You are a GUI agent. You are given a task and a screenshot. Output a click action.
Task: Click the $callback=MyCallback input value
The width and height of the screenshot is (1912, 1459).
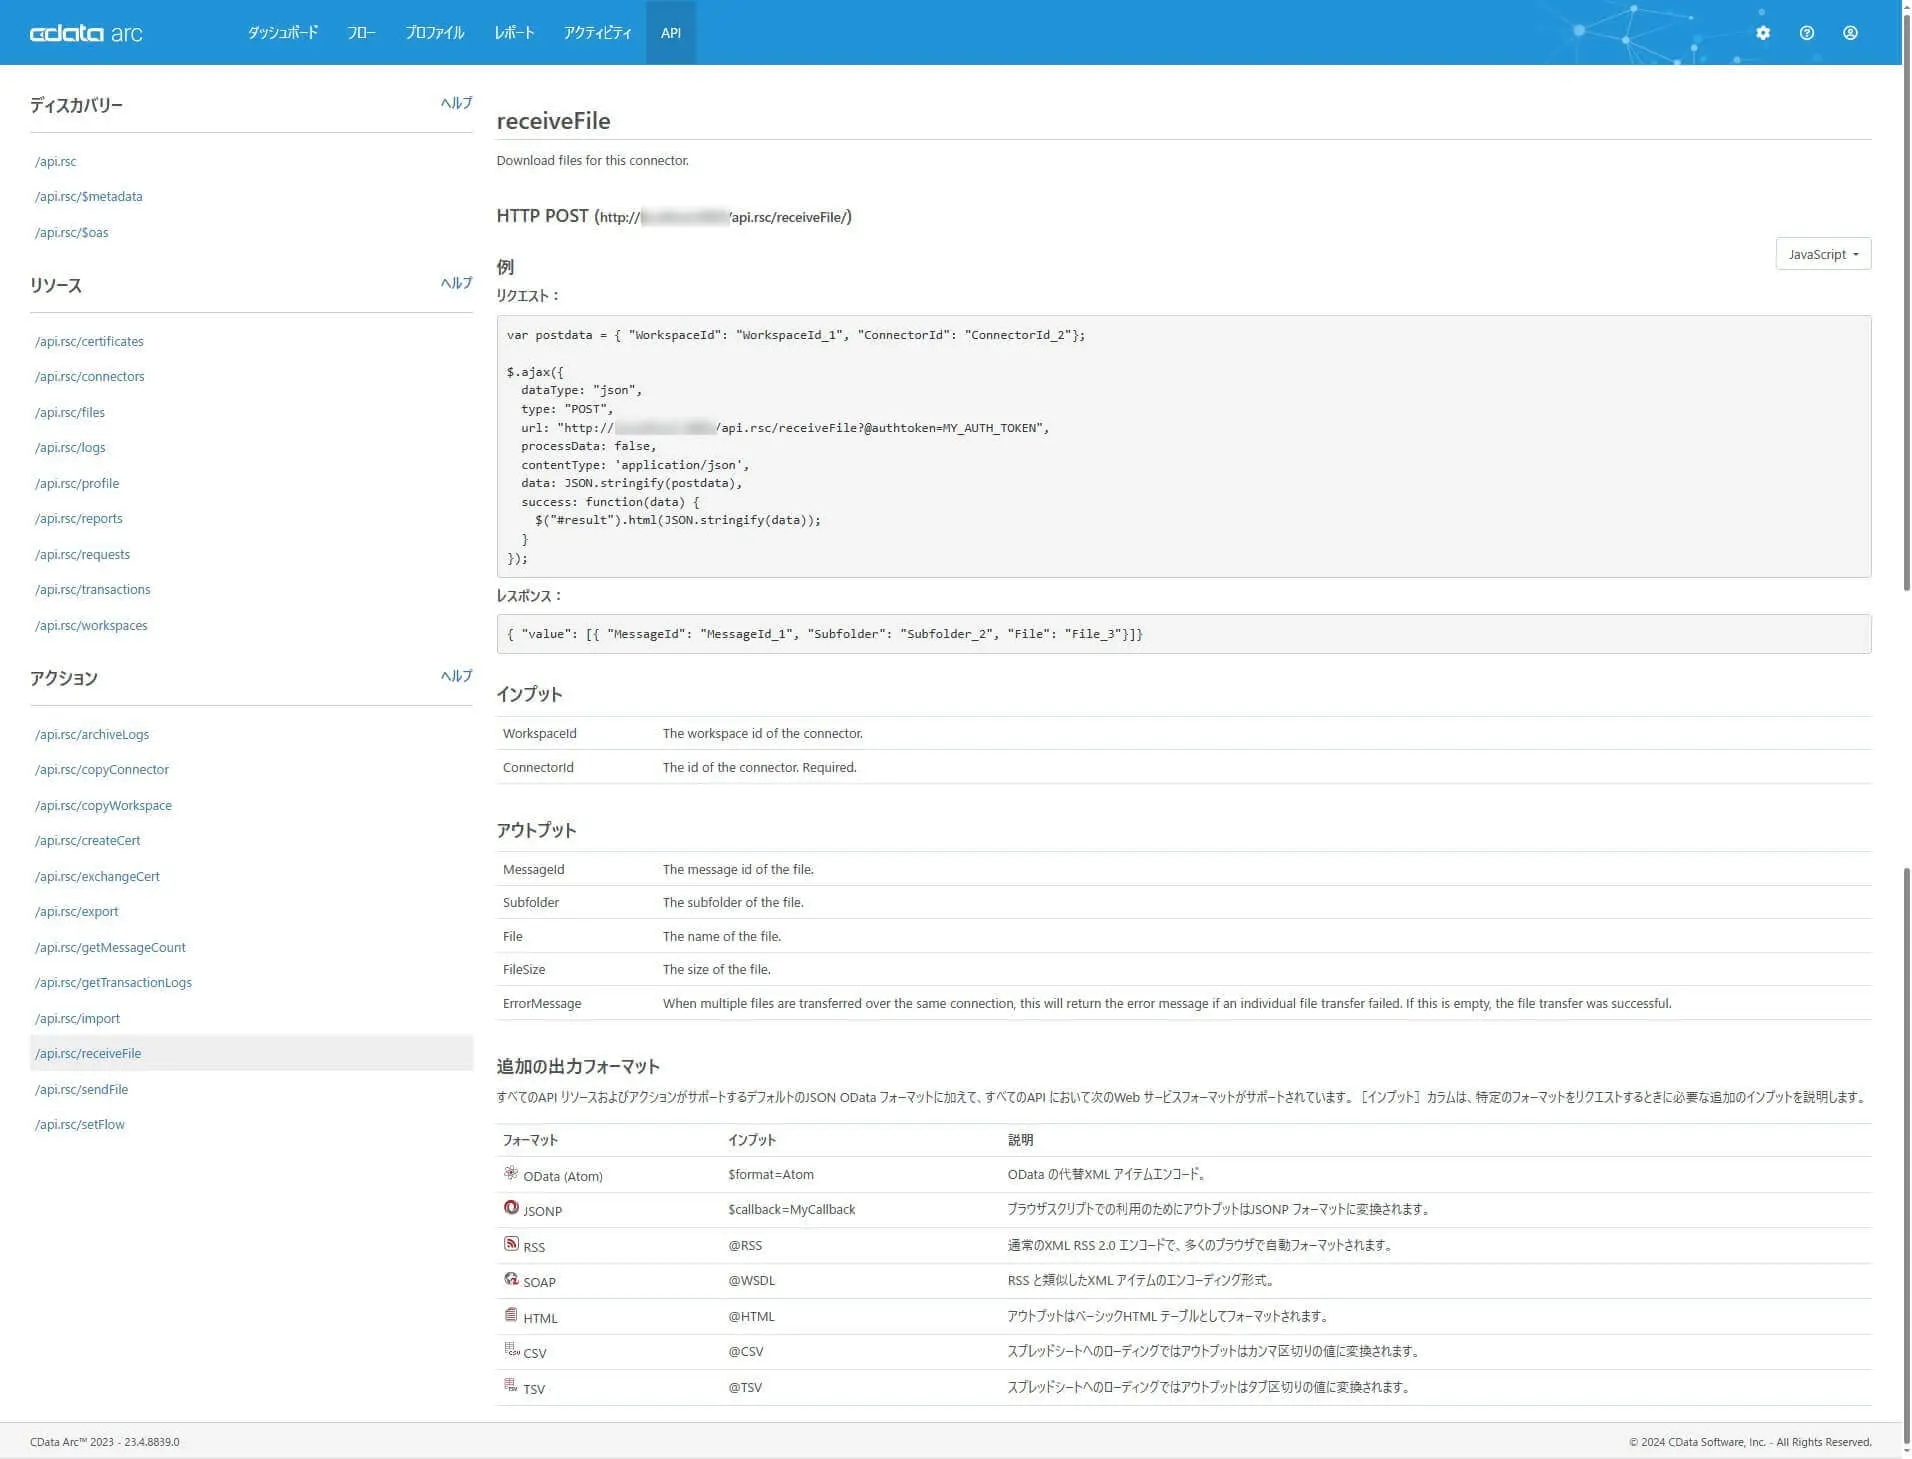tap(792, 1209)
